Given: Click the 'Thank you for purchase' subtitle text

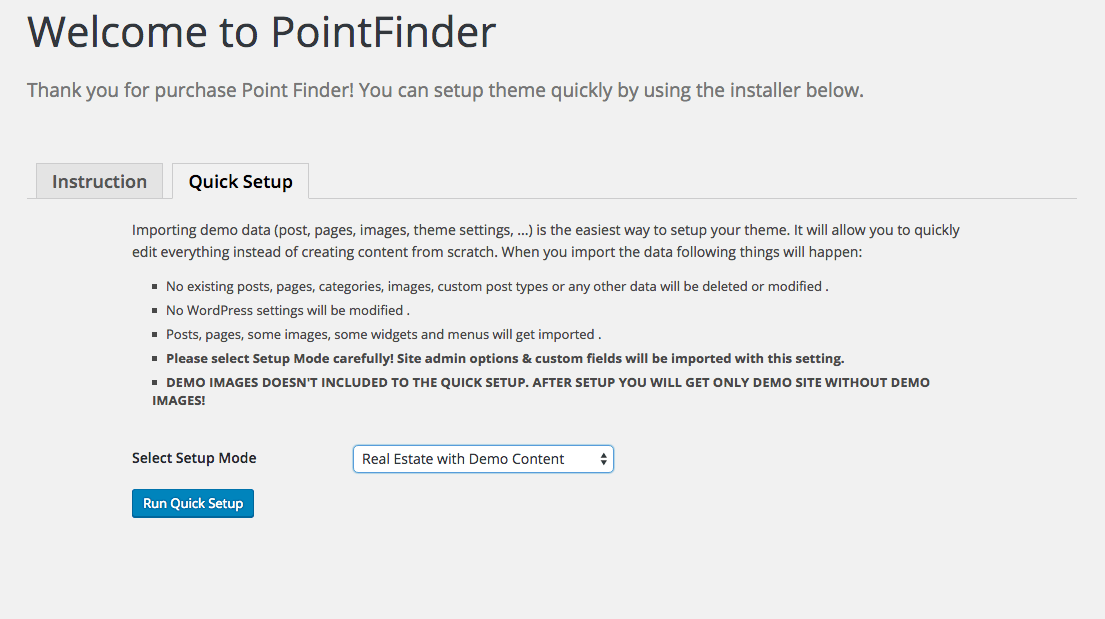Looking at the screenshot, I should [x=445, y=90].
